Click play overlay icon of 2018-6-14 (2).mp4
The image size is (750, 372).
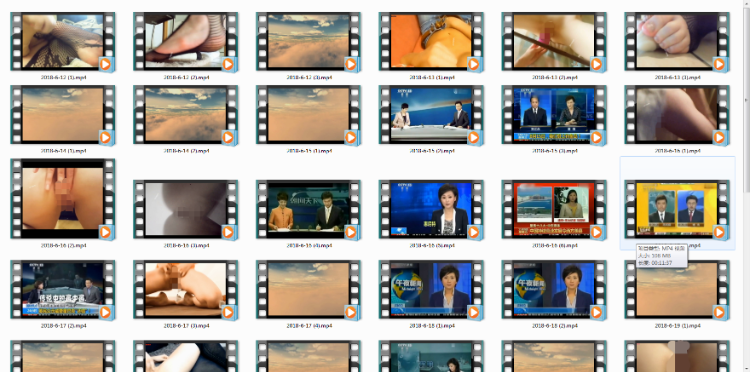click(228, 138)
